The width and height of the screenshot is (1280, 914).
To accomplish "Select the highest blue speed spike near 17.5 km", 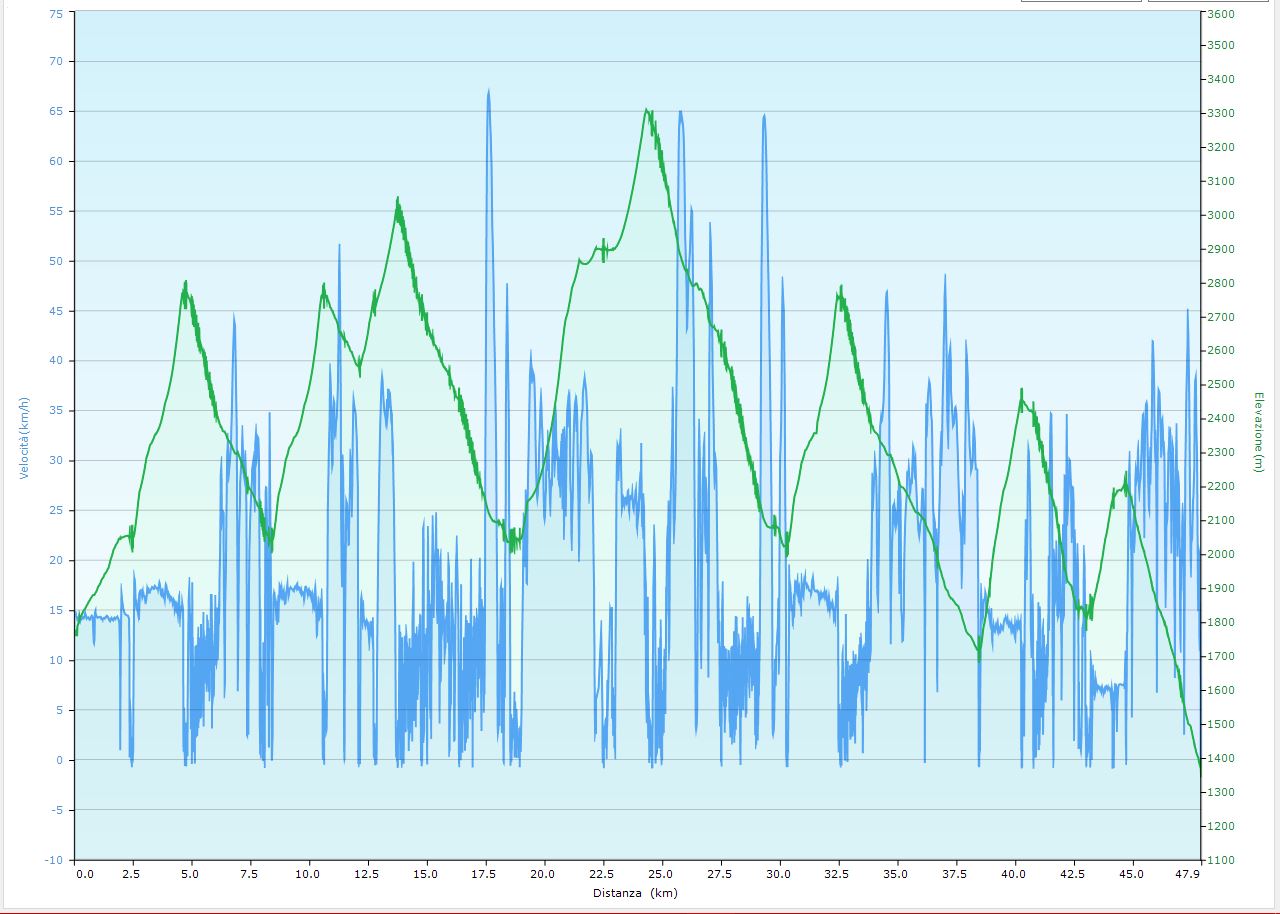I will (x=488, y=92).
